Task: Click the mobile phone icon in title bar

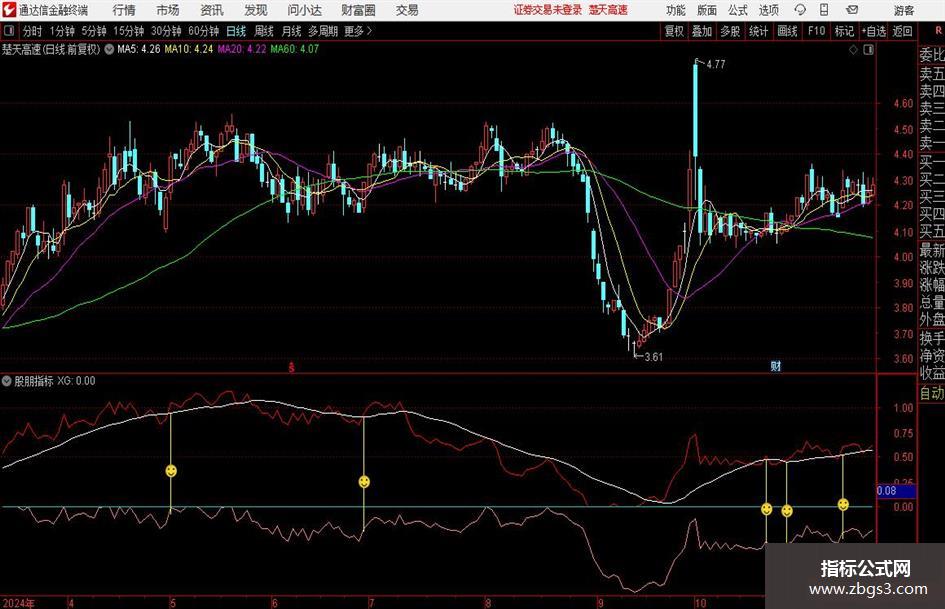Action: (x=824, y=10)
